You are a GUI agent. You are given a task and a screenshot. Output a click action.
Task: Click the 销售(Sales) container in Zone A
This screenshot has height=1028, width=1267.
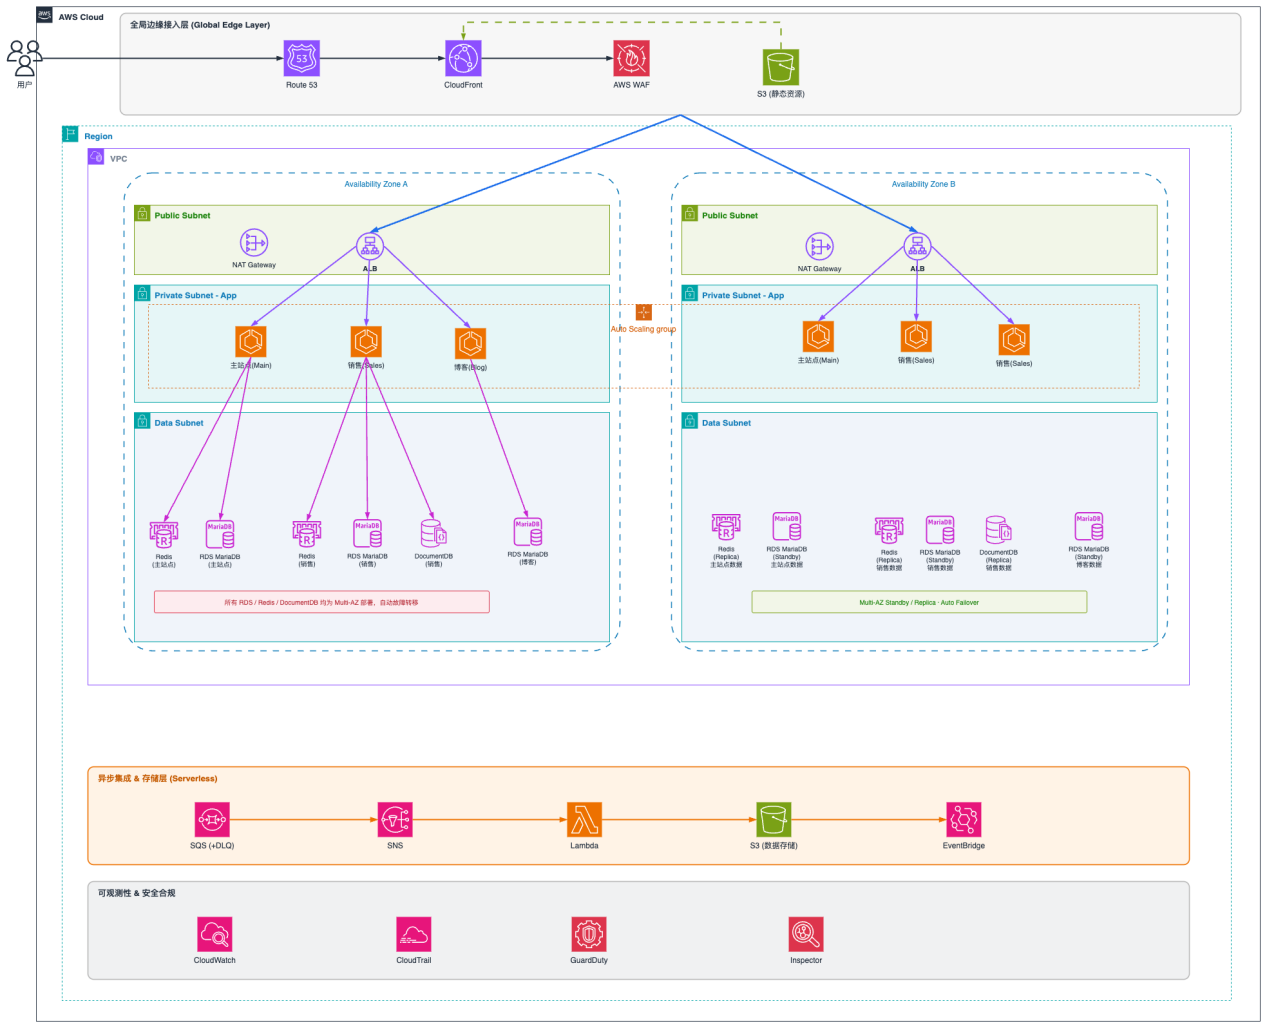click(366, 342)
